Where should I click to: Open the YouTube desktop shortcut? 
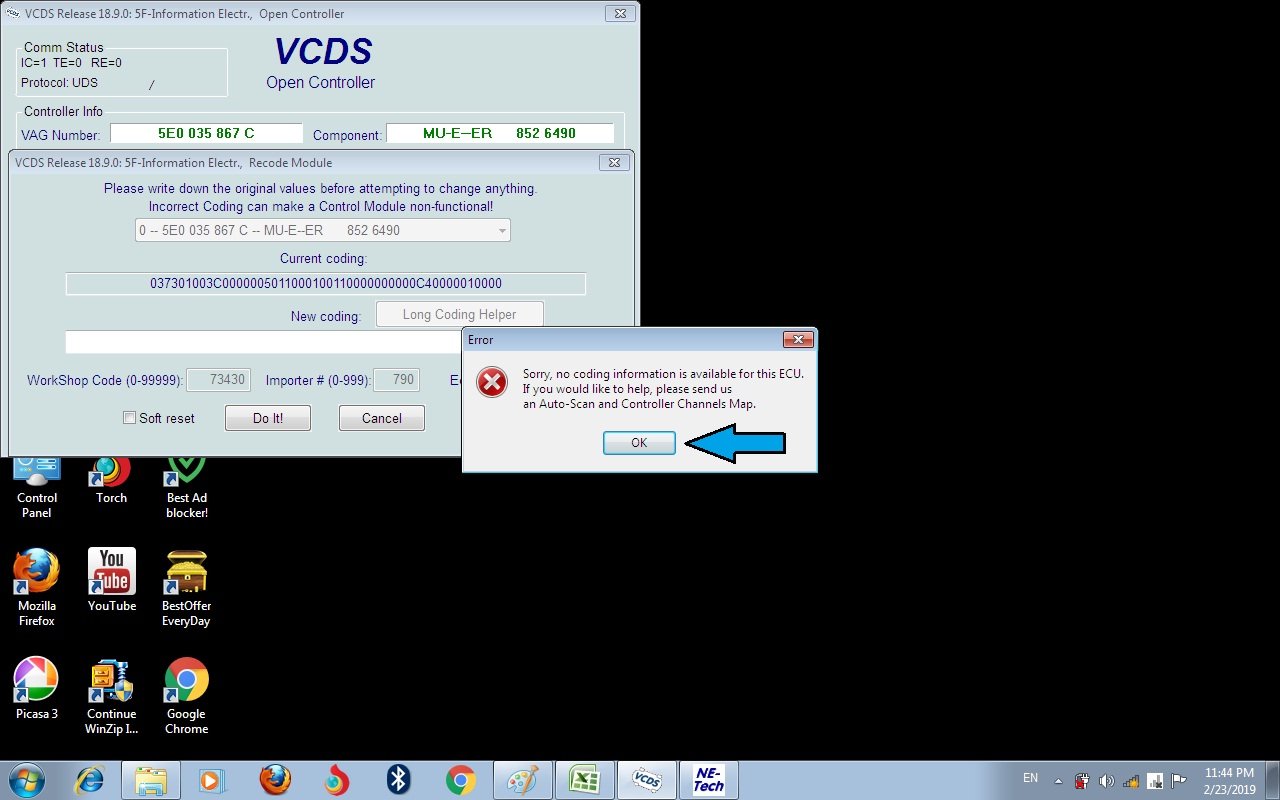(x=110, y=570)
